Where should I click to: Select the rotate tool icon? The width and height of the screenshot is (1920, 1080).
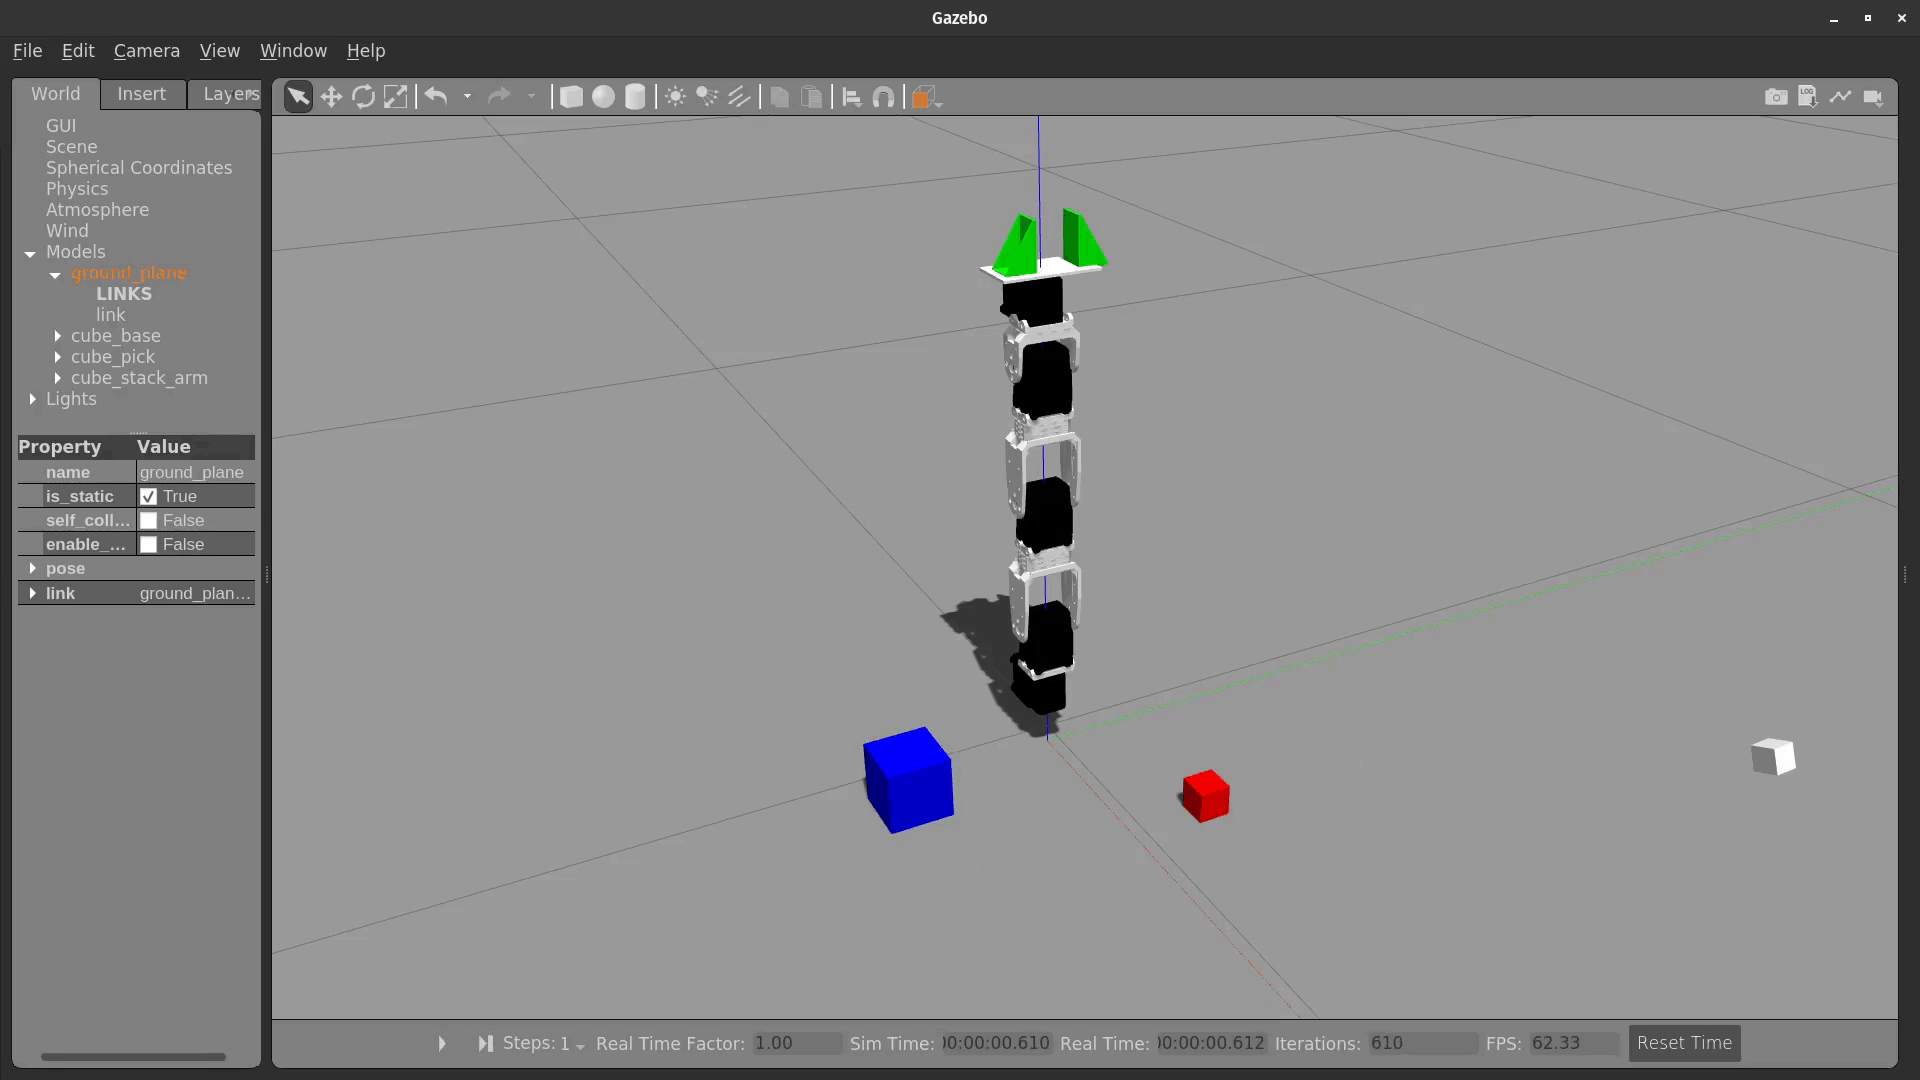point(363,96)
